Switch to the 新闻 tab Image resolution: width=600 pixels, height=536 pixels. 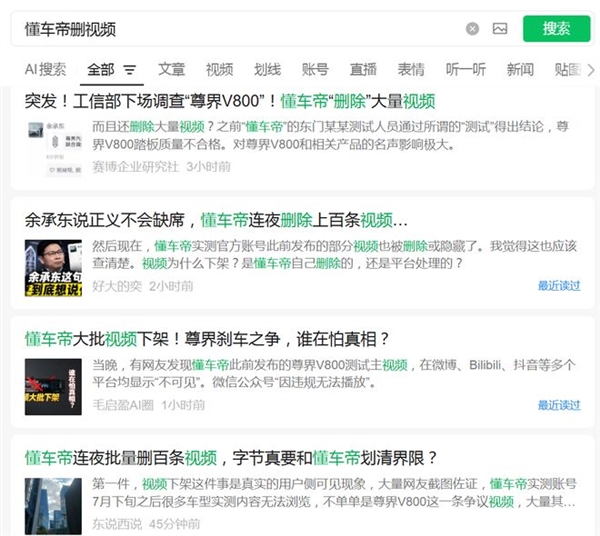tap(520, 70)
